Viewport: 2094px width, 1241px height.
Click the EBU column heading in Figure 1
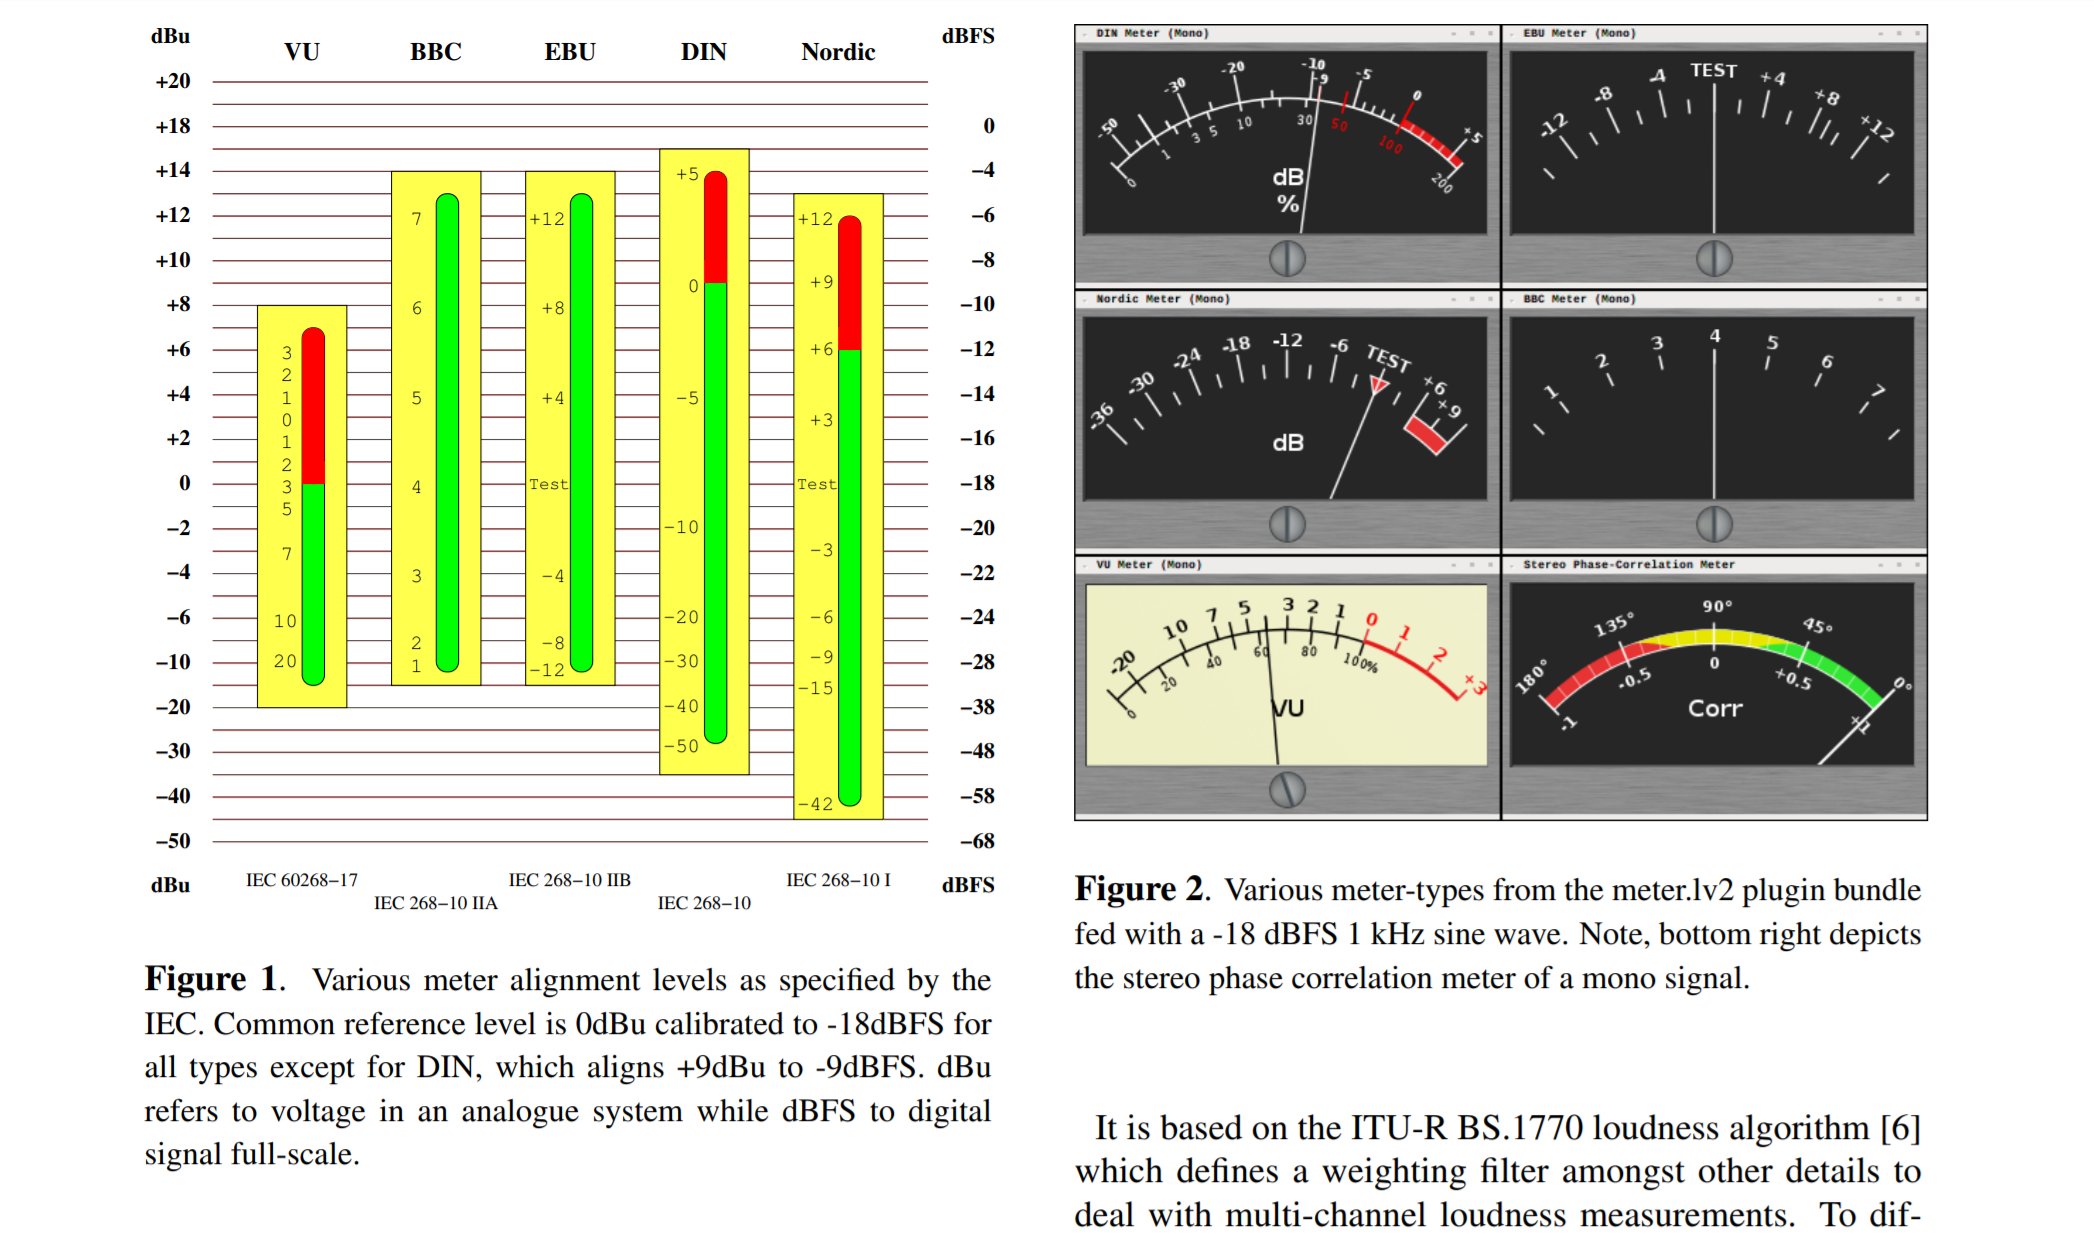570,52
